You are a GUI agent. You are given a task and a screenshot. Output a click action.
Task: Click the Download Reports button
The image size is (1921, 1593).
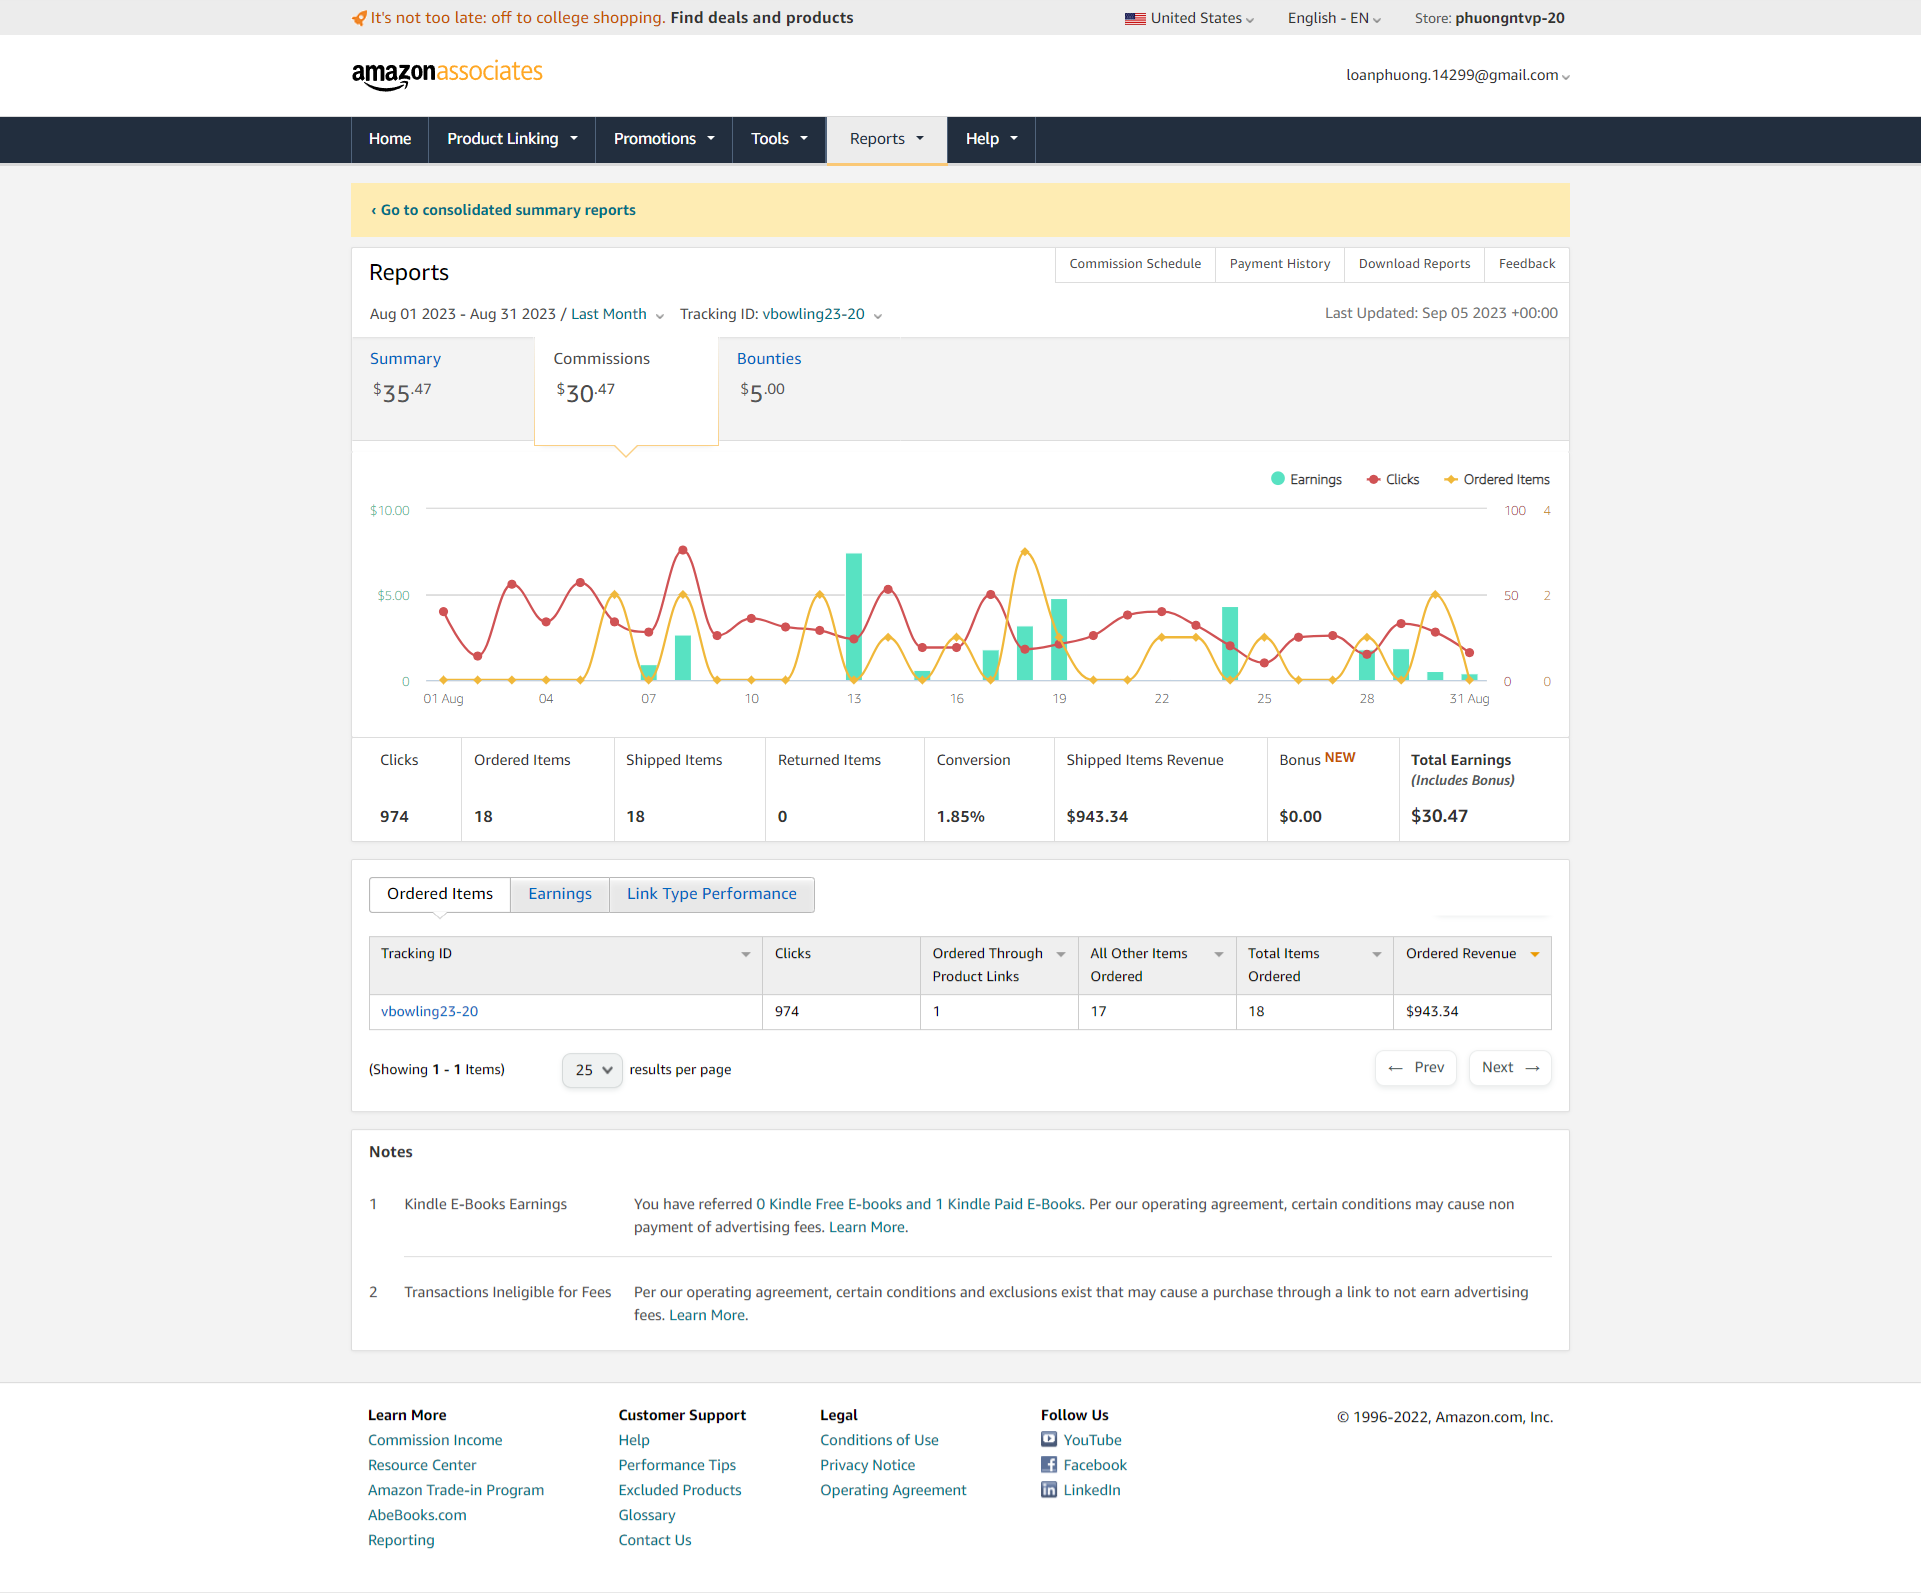(x=1414, y=264)
